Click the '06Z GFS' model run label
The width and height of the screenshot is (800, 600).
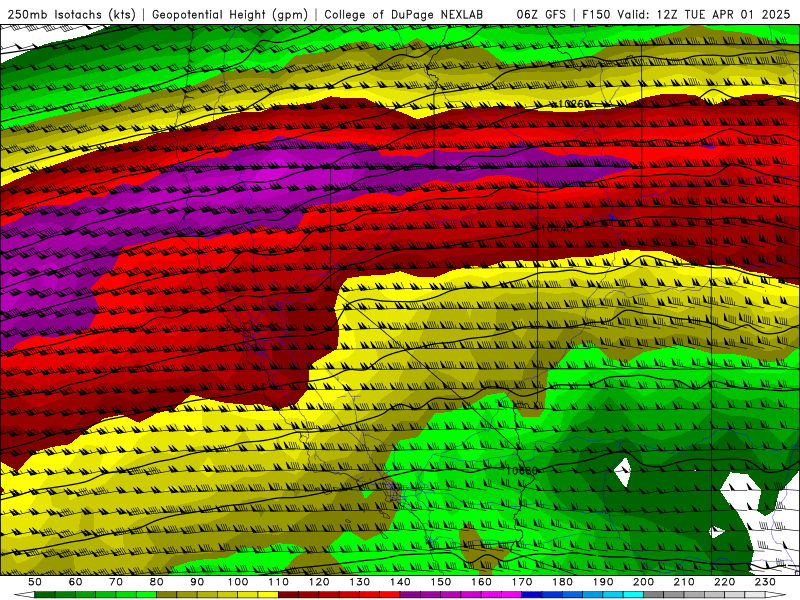coord(541,14)
